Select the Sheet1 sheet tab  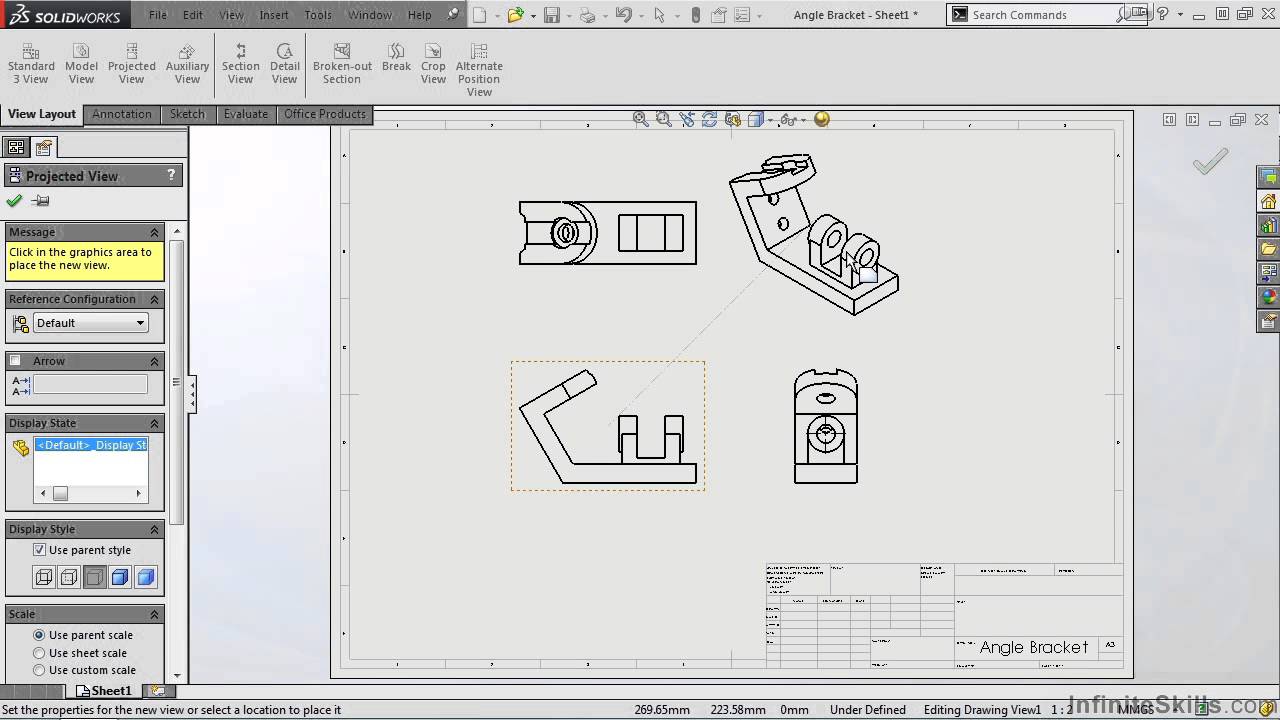pos(104,691)
